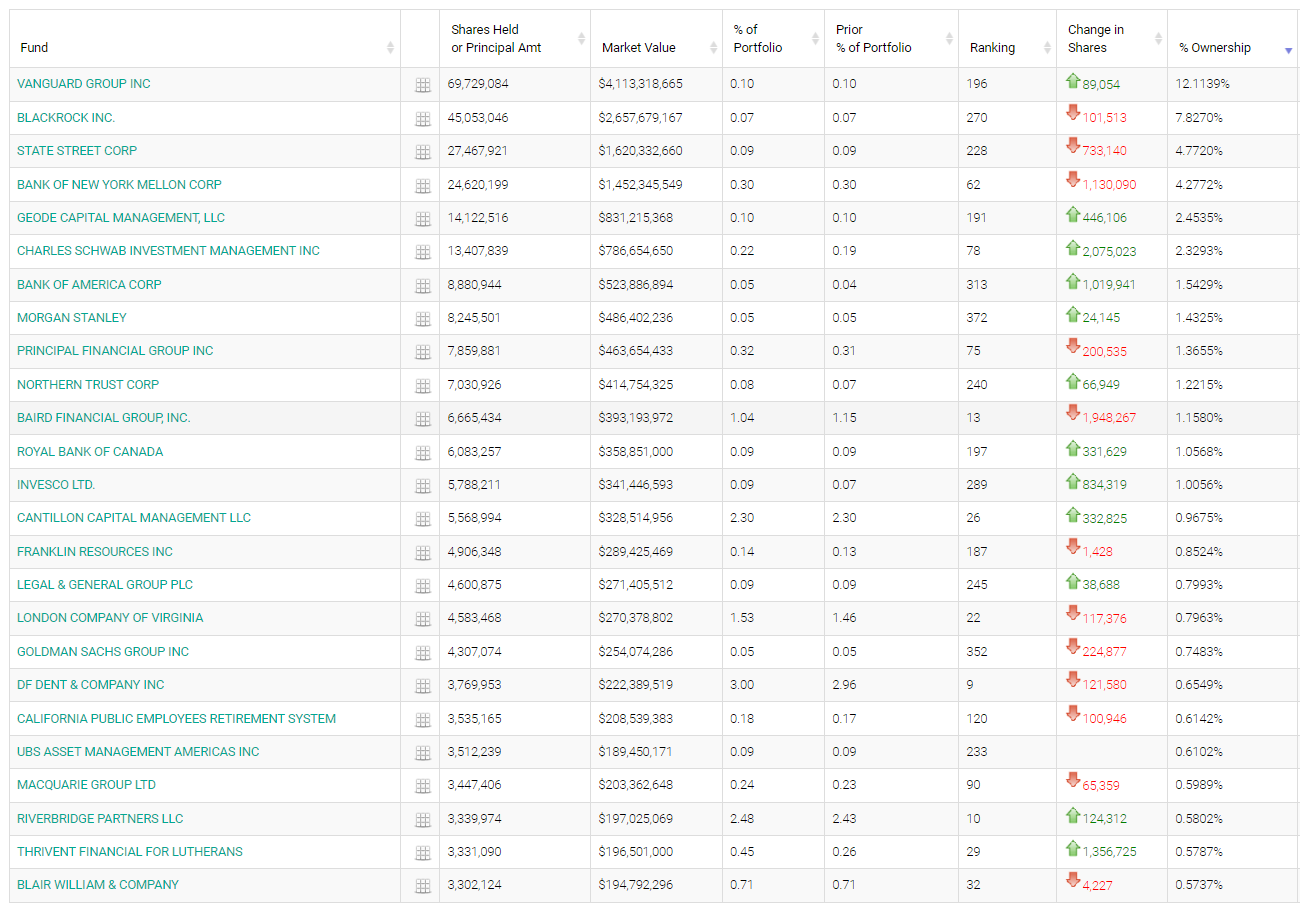
Task: Open grid icon in Franklin Resources row
Action: [x=423, y=553]
